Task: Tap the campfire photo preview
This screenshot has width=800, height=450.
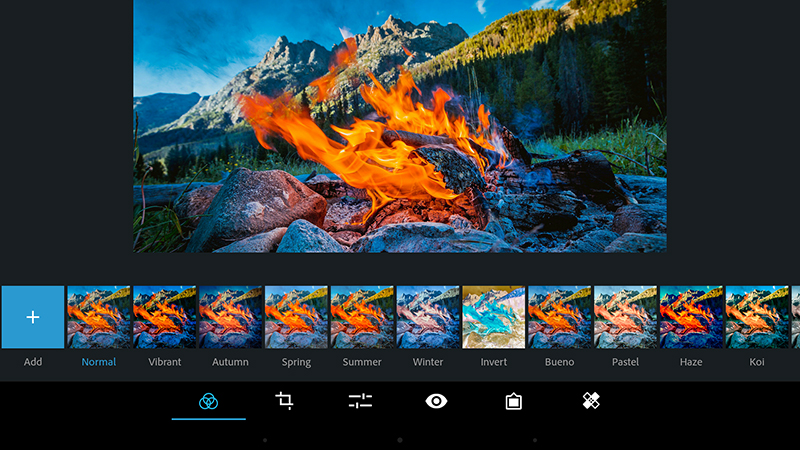Action: [x=400, y=126]
